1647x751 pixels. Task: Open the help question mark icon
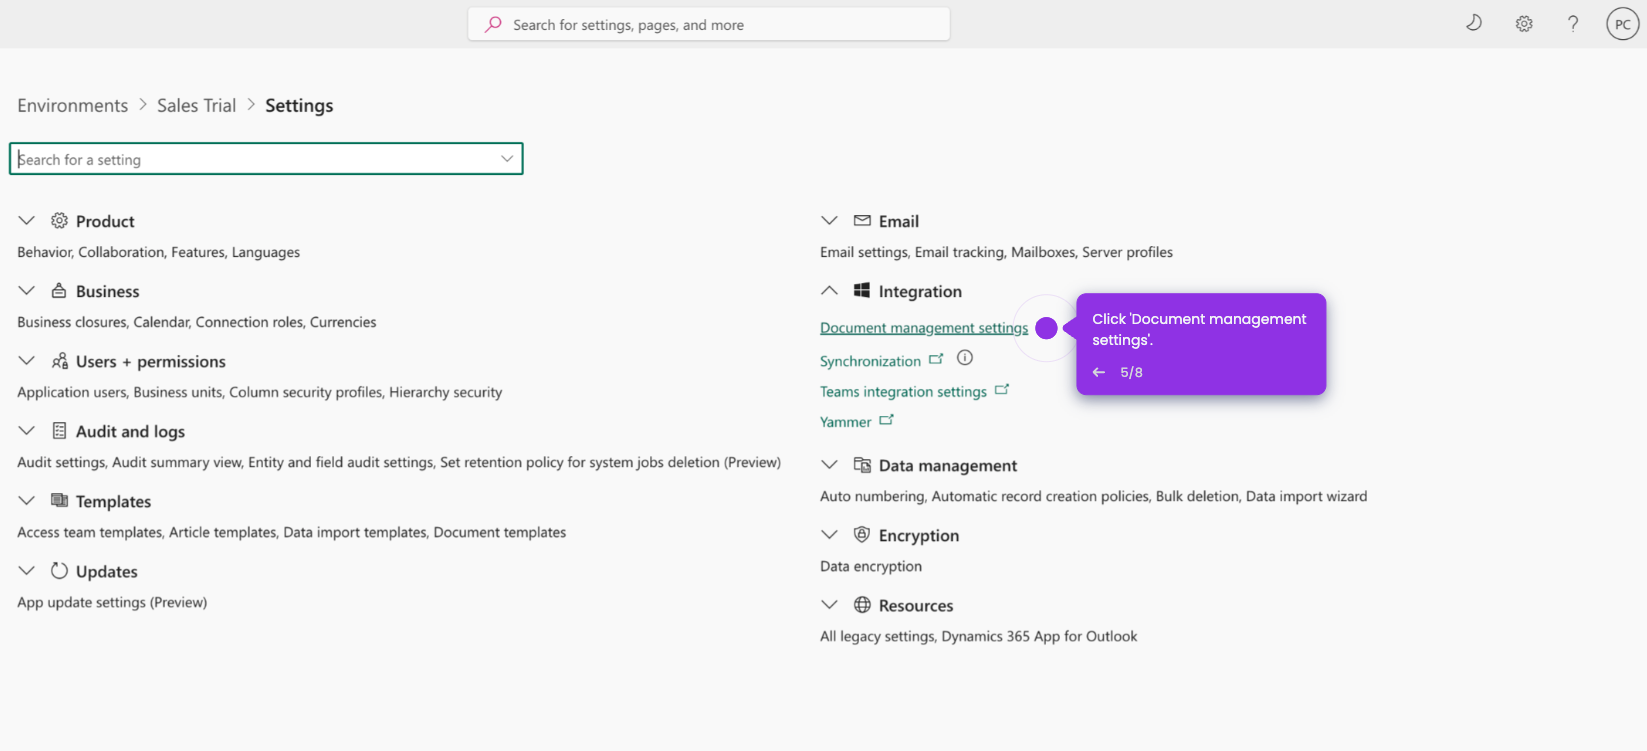1573,24
